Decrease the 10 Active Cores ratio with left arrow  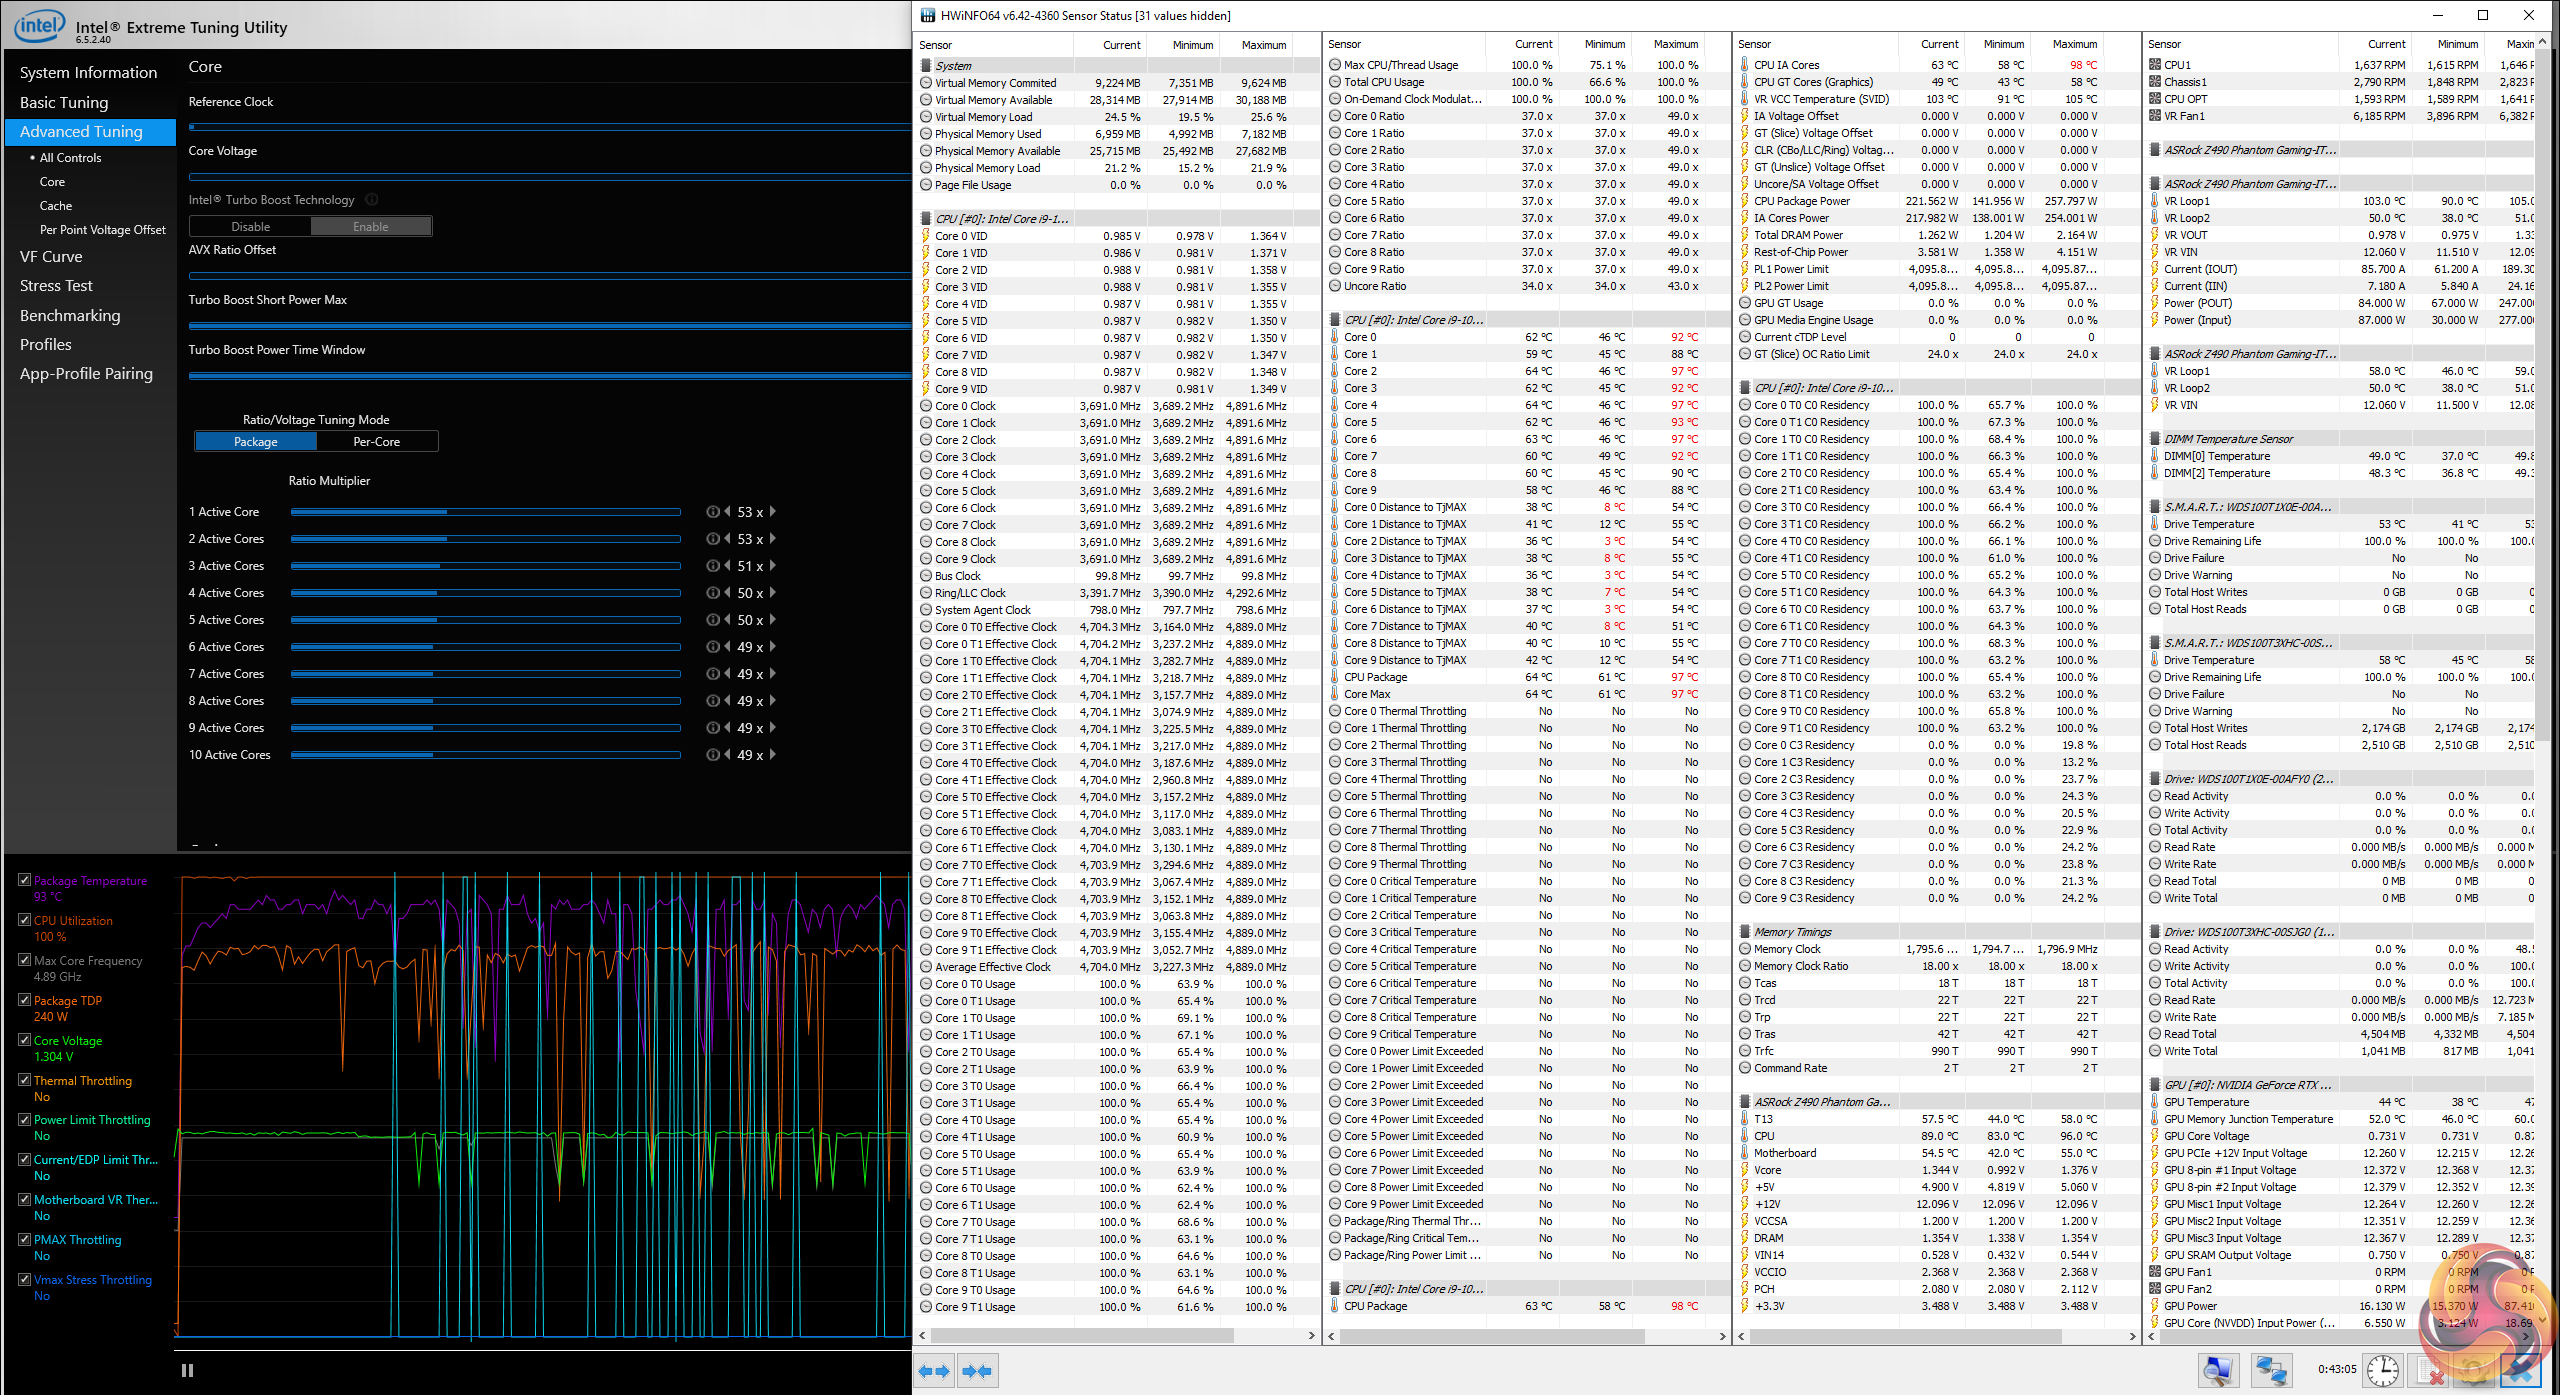tap(727, 755)
